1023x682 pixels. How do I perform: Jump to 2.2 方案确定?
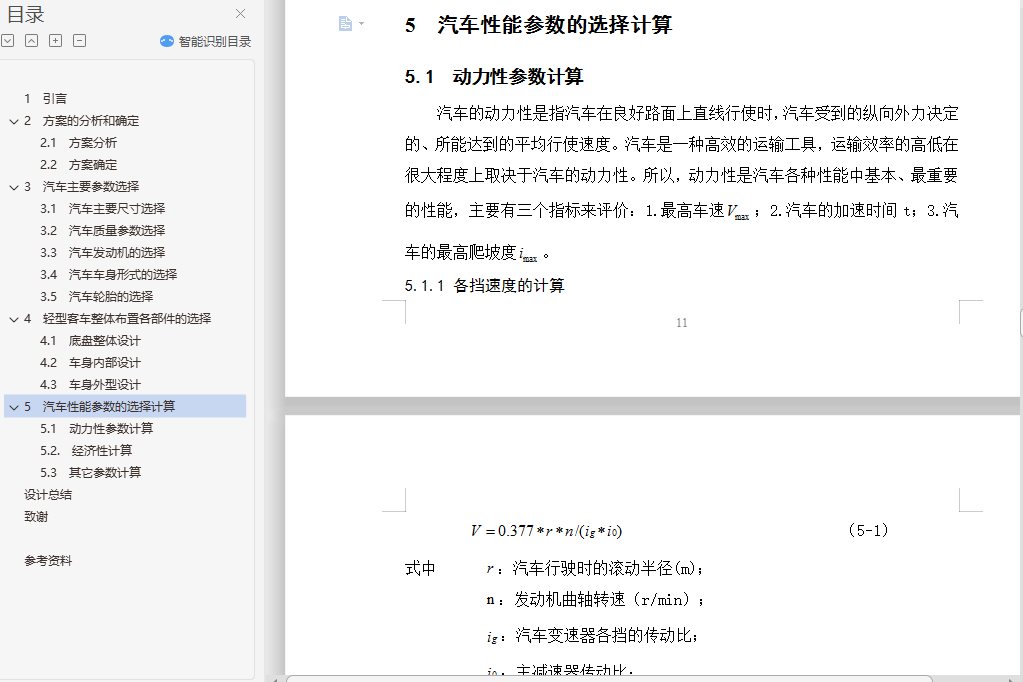(78, 165)
